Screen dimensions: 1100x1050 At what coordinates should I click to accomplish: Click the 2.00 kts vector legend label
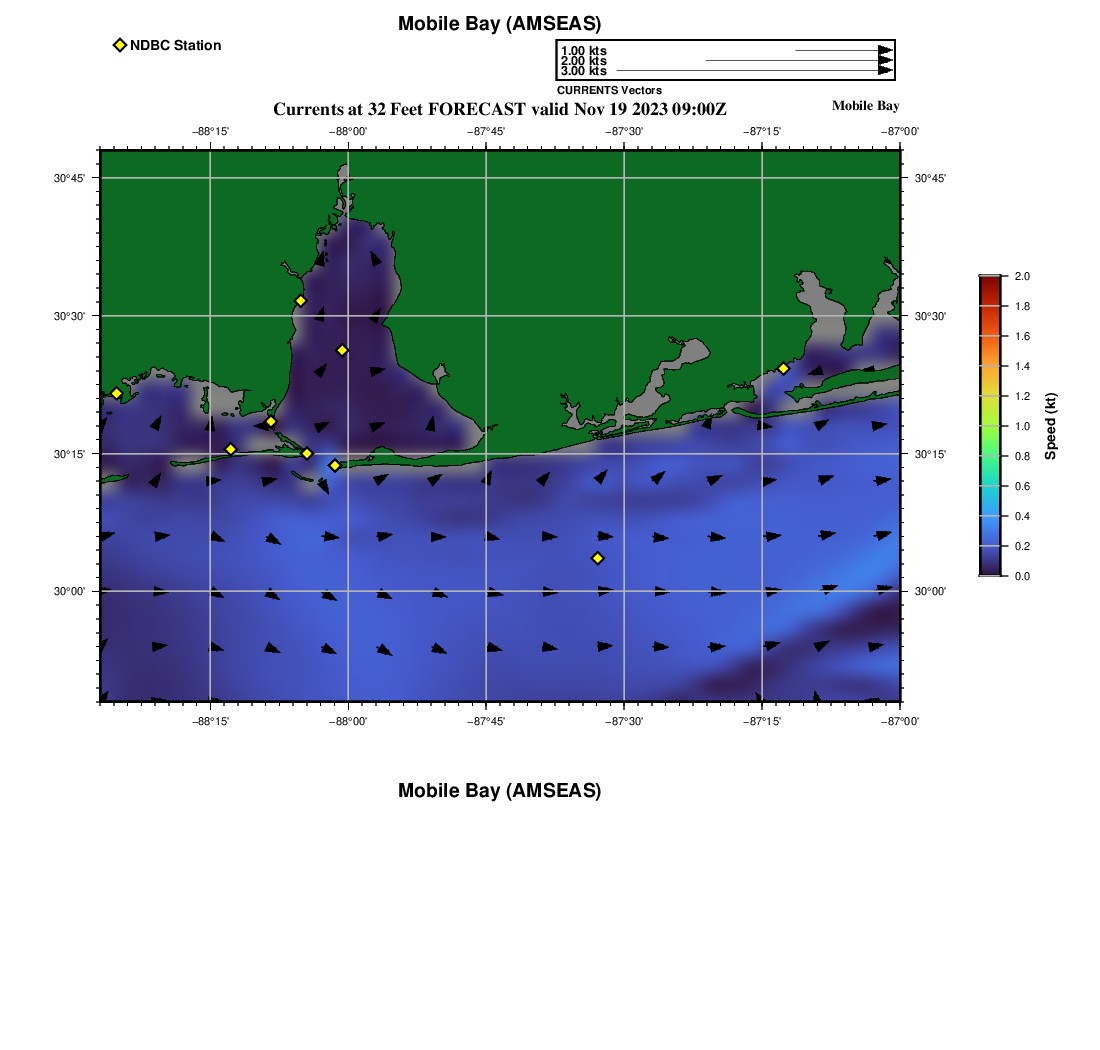click(x=583, y=61)
